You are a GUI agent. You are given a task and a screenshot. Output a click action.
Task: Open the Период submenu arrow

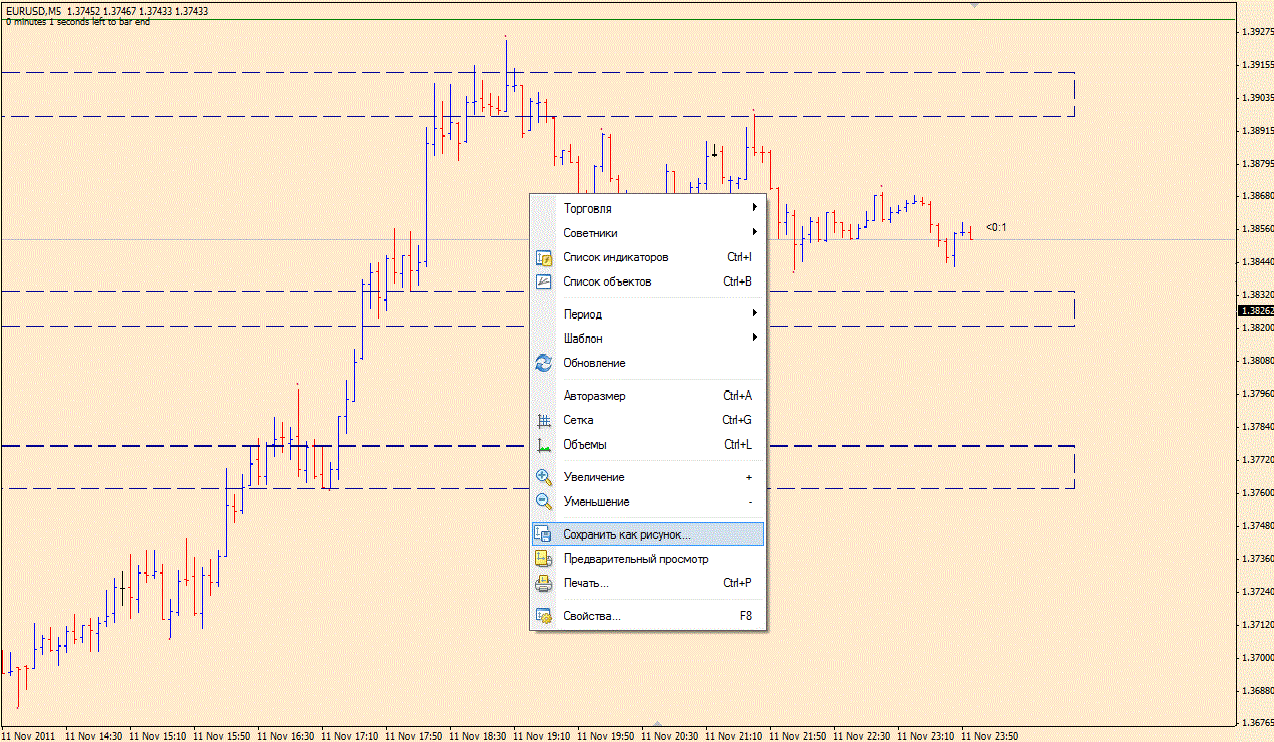coord(755,313)
